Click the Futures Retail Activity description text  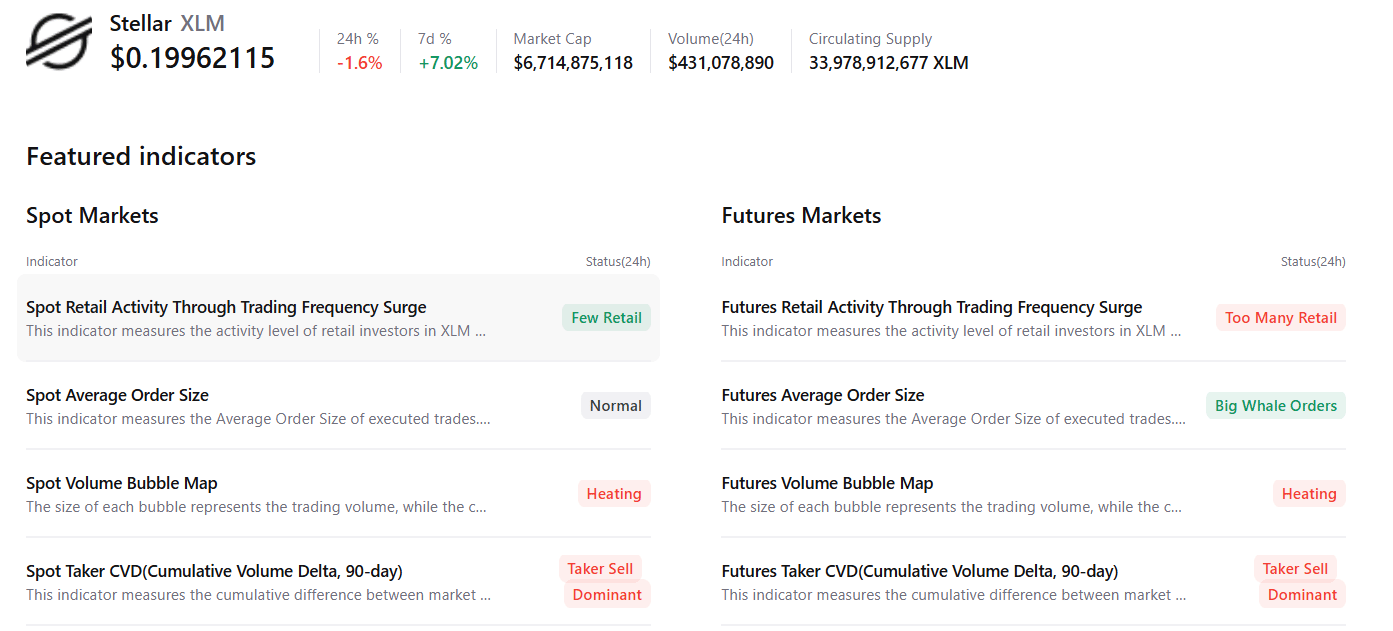(952, 331)
